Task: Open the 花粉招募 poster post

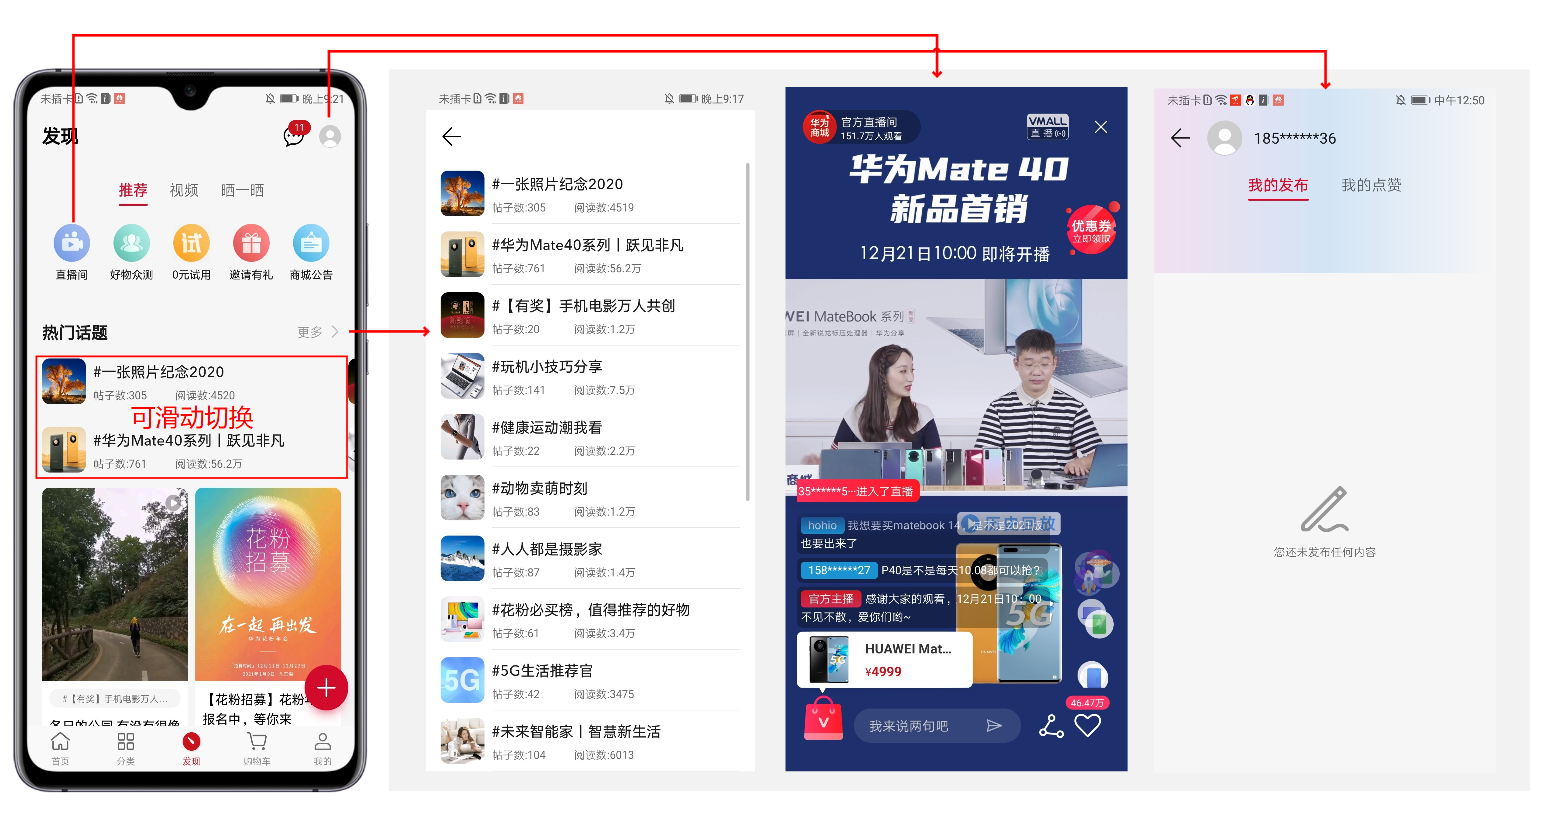Action: pyautogui.click(x=268, y=585)
